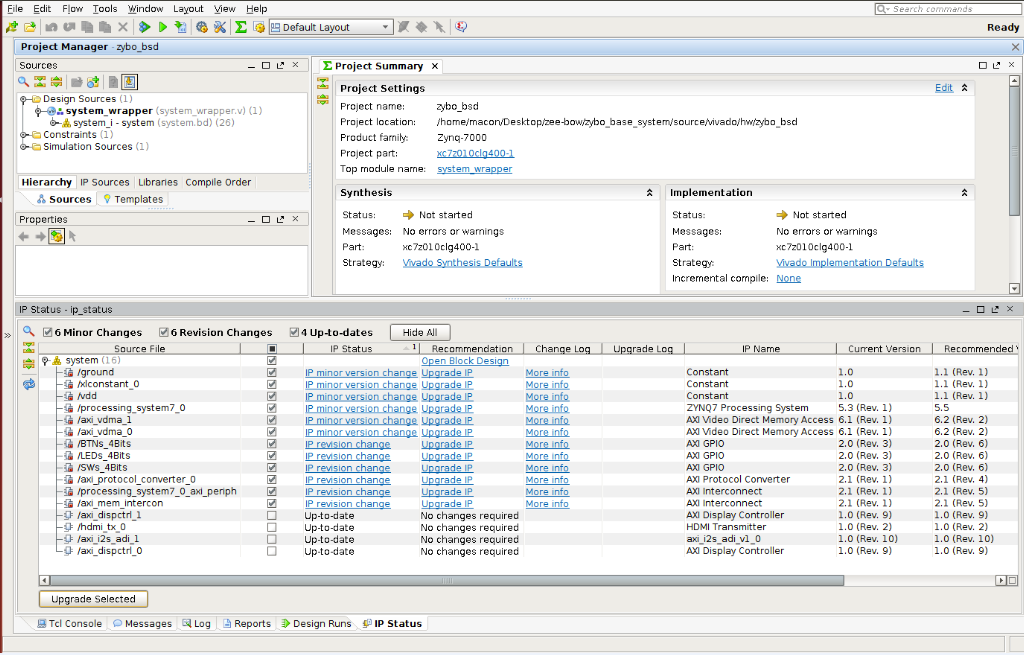Viewport: 1024px width, 655px height.
Task: Click the Add Sources icon in Sources panel
Action: pyautogui.click(x=93, y=82)
